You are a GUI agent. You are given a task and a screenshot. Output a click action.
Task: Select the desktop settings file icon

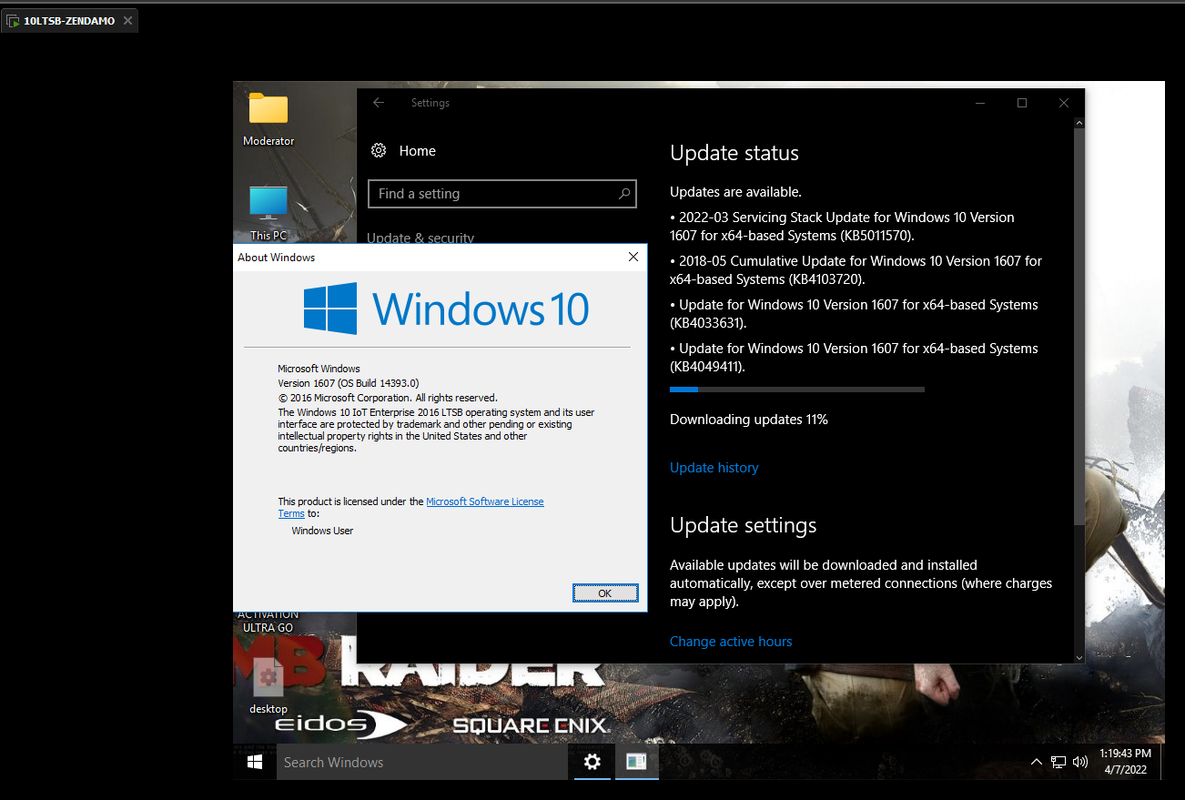pos(268,677)
